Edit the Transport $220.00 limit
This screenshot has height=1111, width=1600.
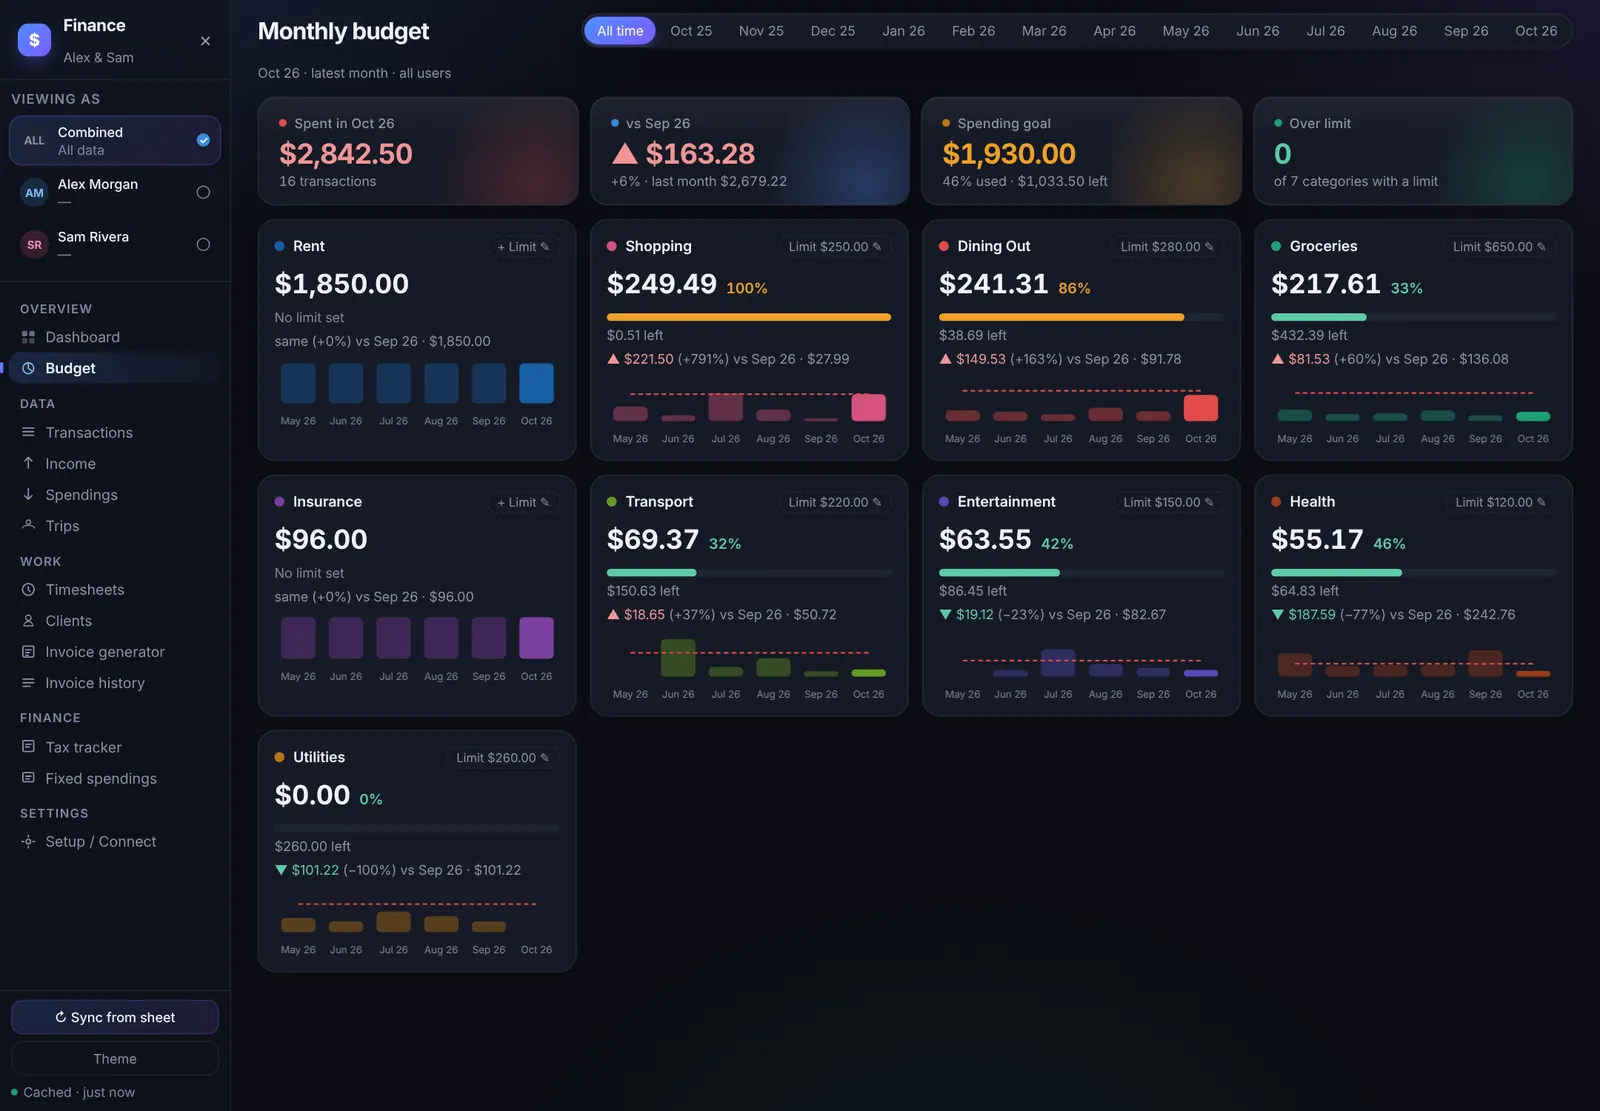[x=834, y=502]
